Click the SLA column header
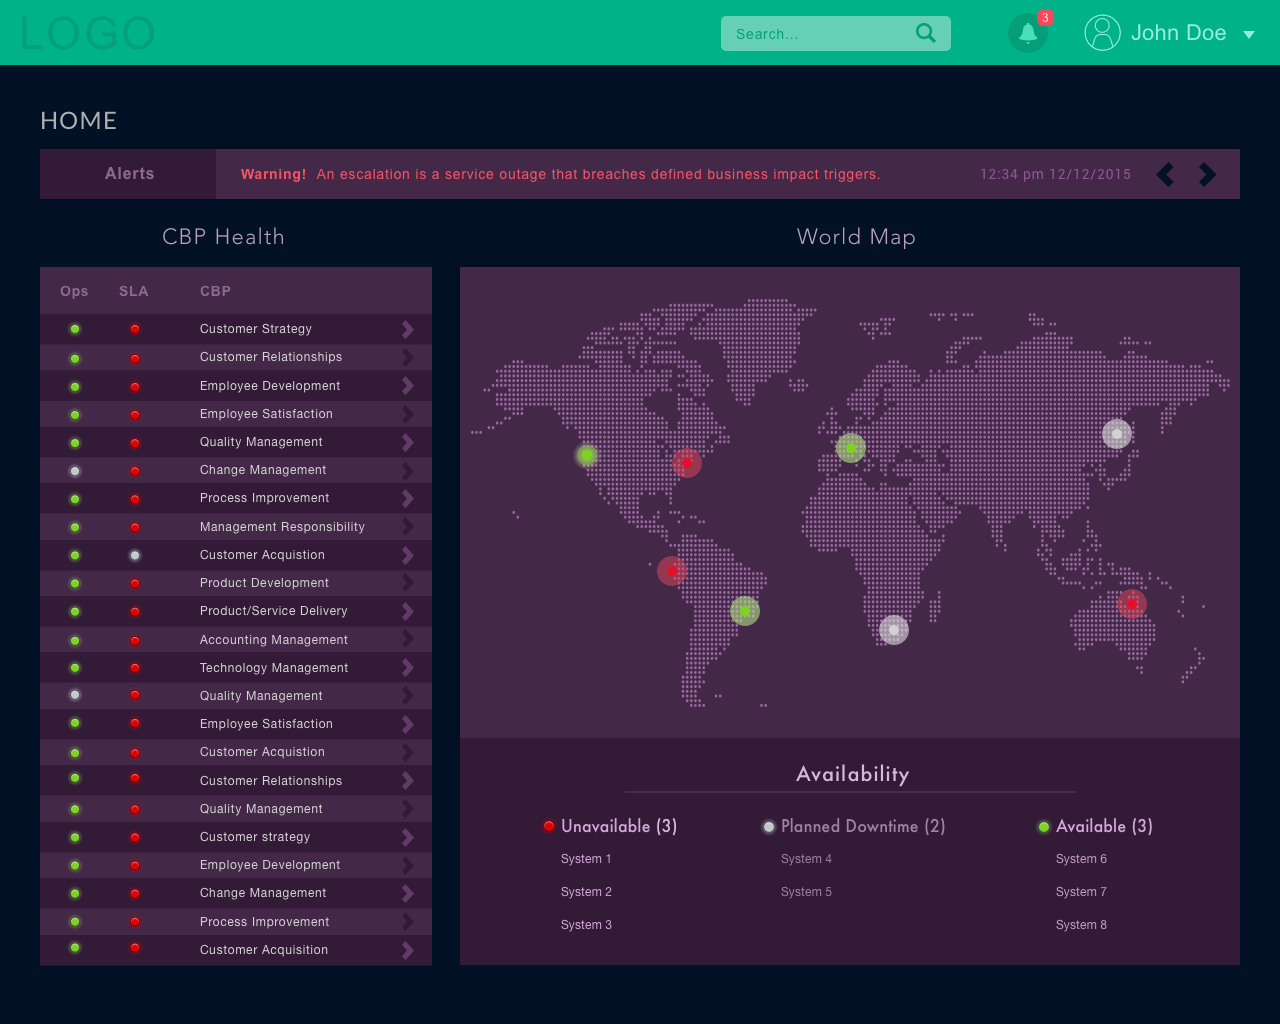 [134, 291]
